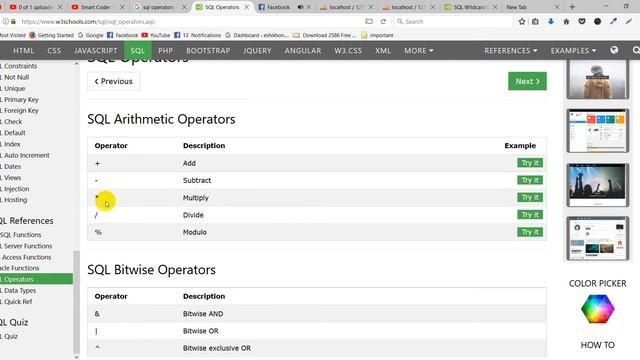Activate the eyedropper tool icon
The height and width of the screenshot is (360, 640).
pos(613,22)
